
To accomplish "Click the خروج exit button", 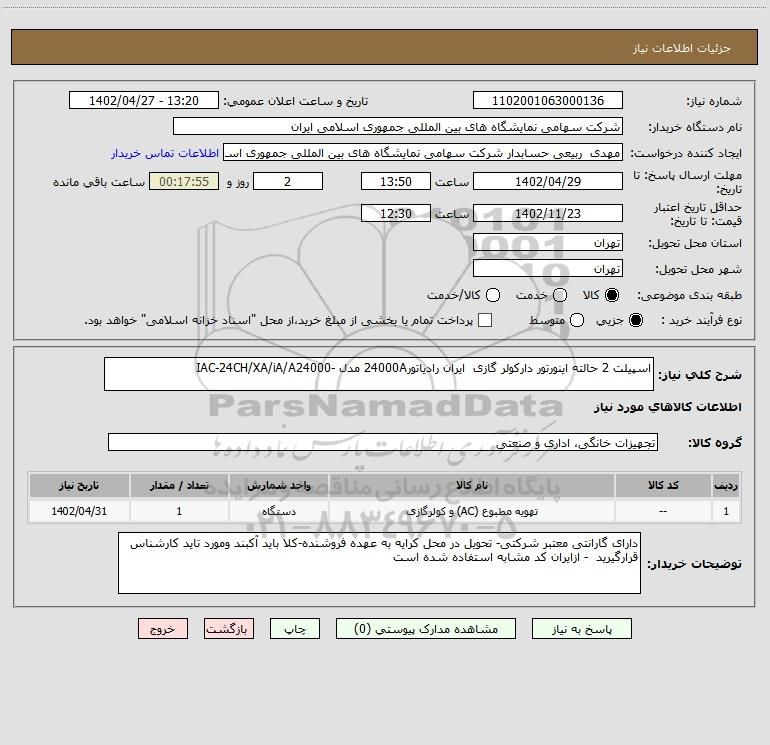I will click(163, 629).
